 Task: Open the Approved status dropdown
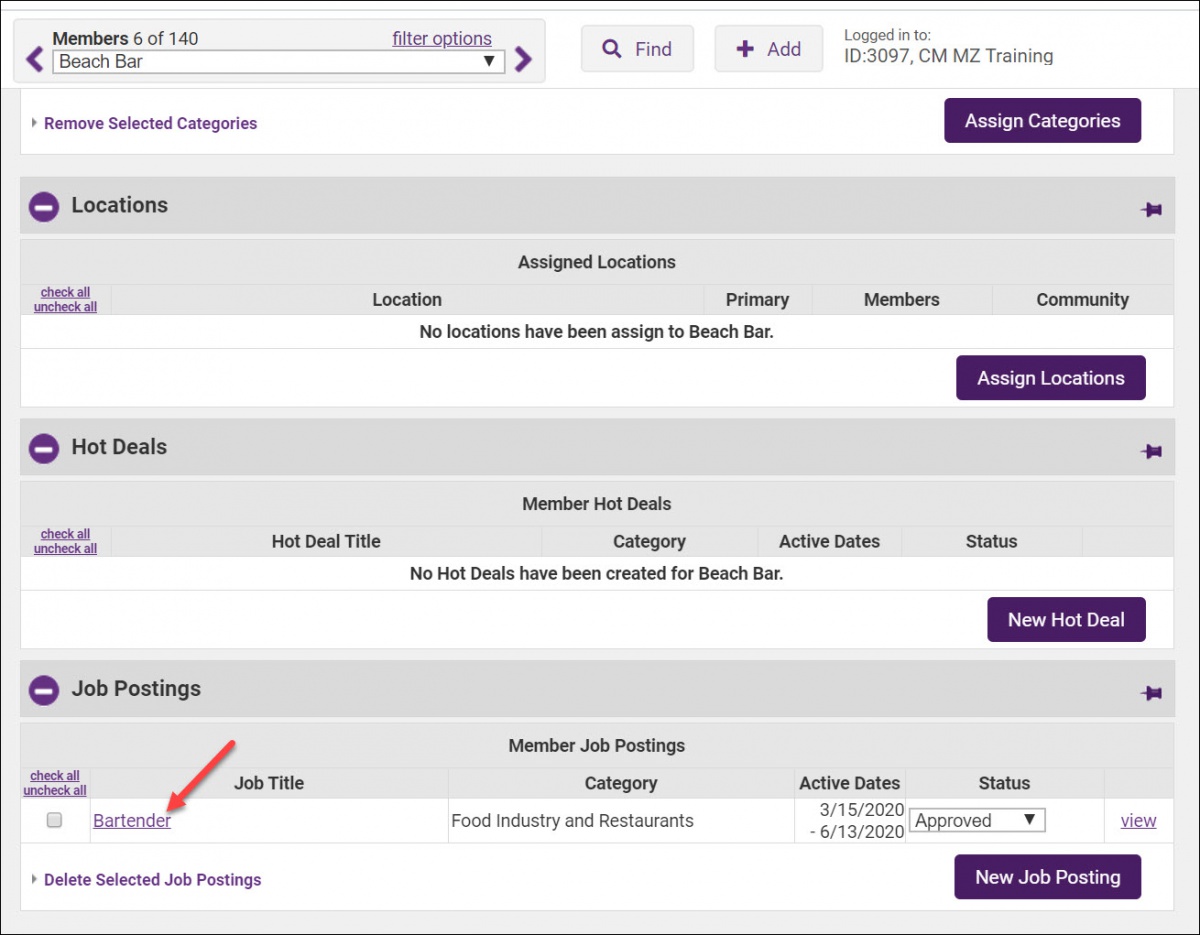[x=976, y=821]
